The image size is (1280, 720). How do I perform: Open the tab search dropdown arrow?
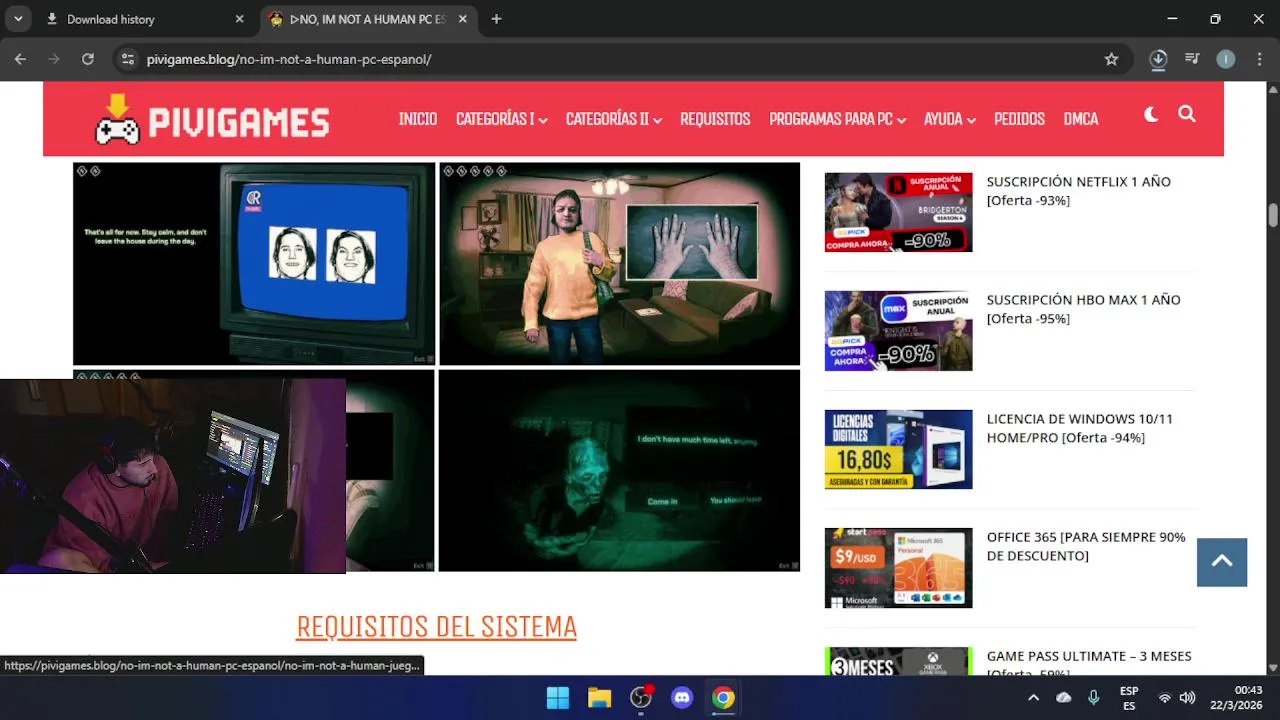pyautogui.click(x=18, y=19)
